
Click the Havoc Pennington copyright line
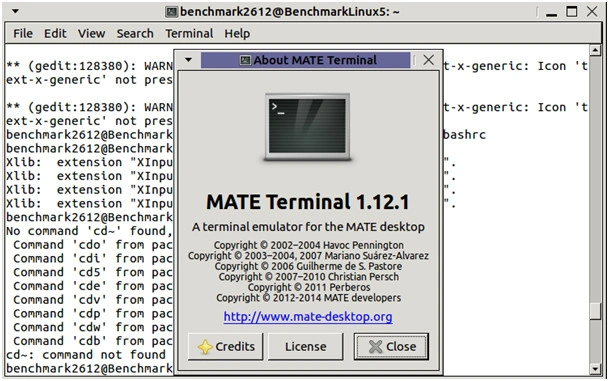(308, 245)
